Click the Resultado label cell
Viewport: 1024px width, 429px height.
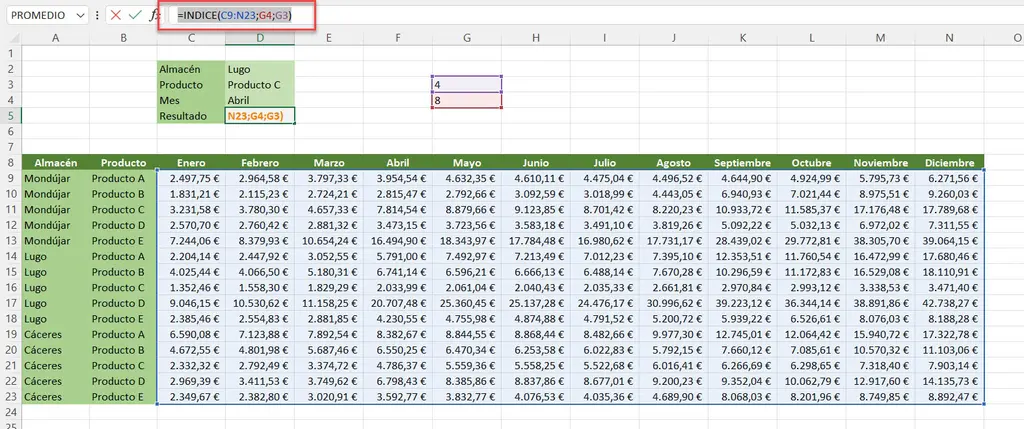click(x=191, y=116)
